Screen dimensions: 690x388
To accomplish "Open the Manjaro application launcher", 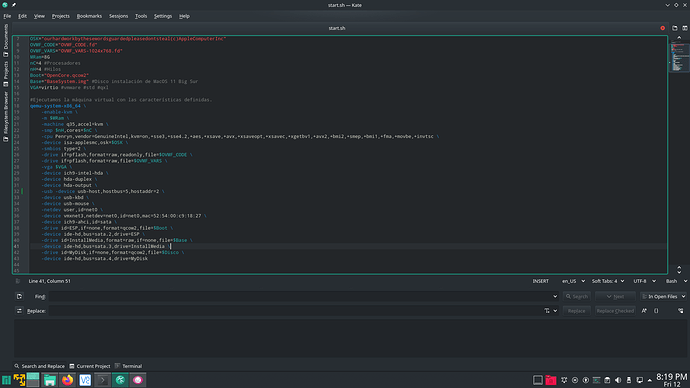I will click(x=6, y=380).
